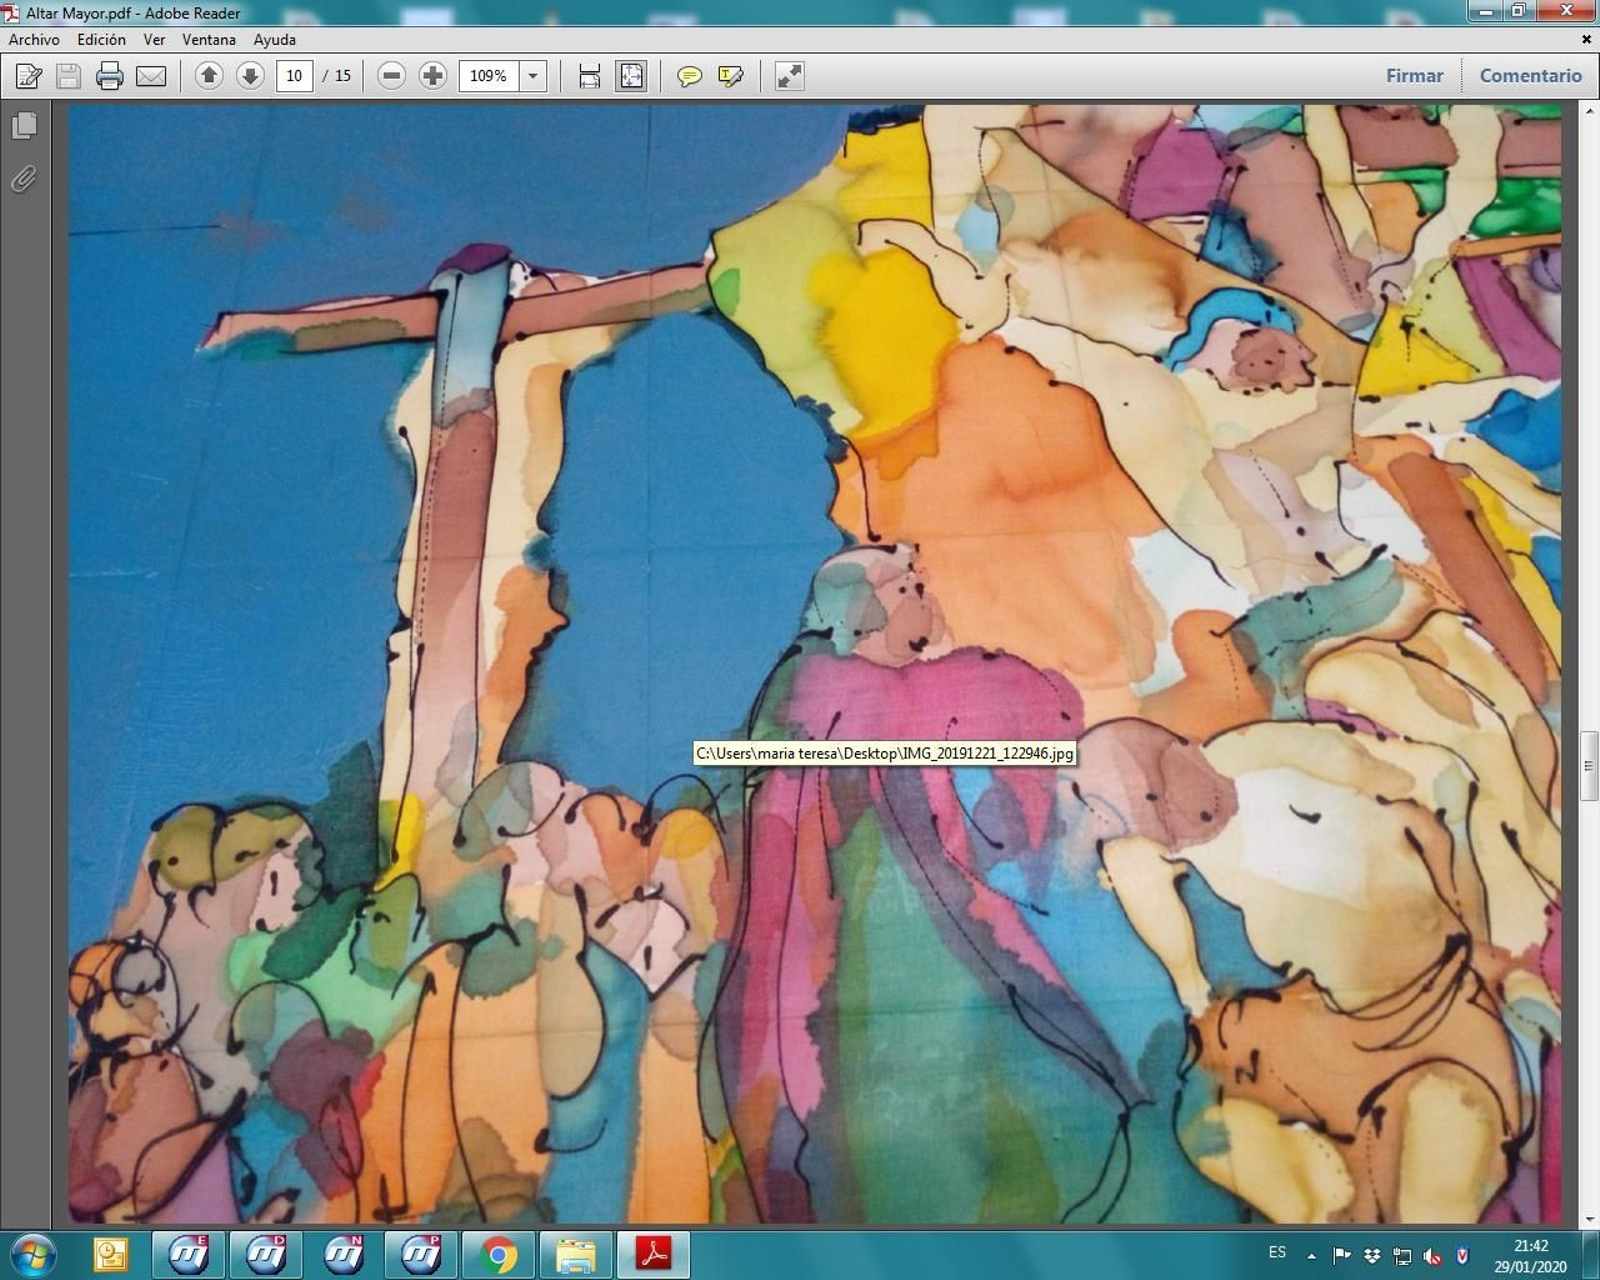Zoom in with the plus button
Viewport: 1600px width, 1280px height.
click(x=433, y=76)
